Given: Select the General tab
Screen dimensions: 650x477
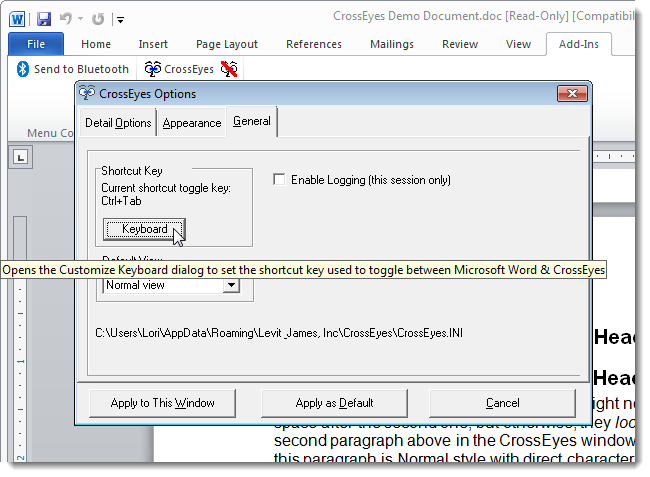Looking at the screenshot, I should coord(252,121).
